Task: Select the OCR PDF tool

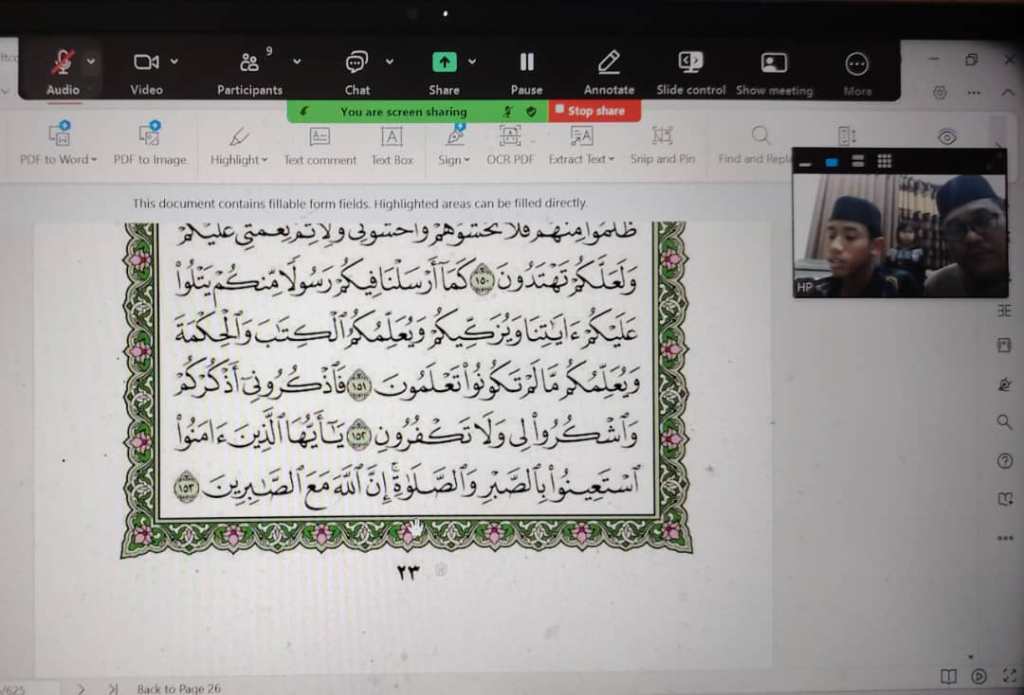Action: [510, 144]
